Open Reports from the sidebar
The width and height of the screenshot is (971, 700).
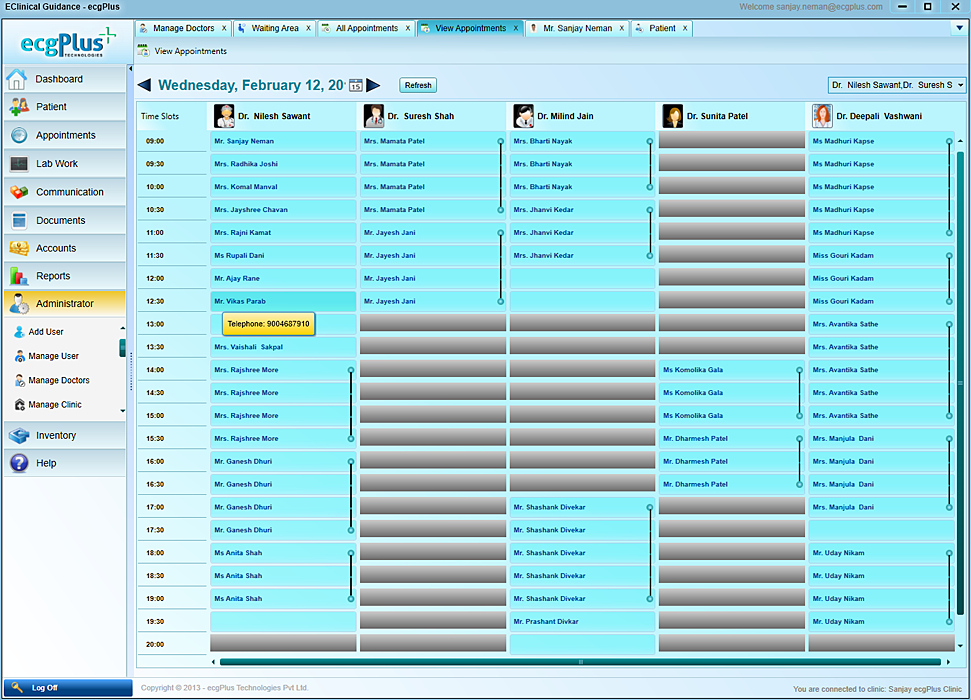[x=53, y=276]
